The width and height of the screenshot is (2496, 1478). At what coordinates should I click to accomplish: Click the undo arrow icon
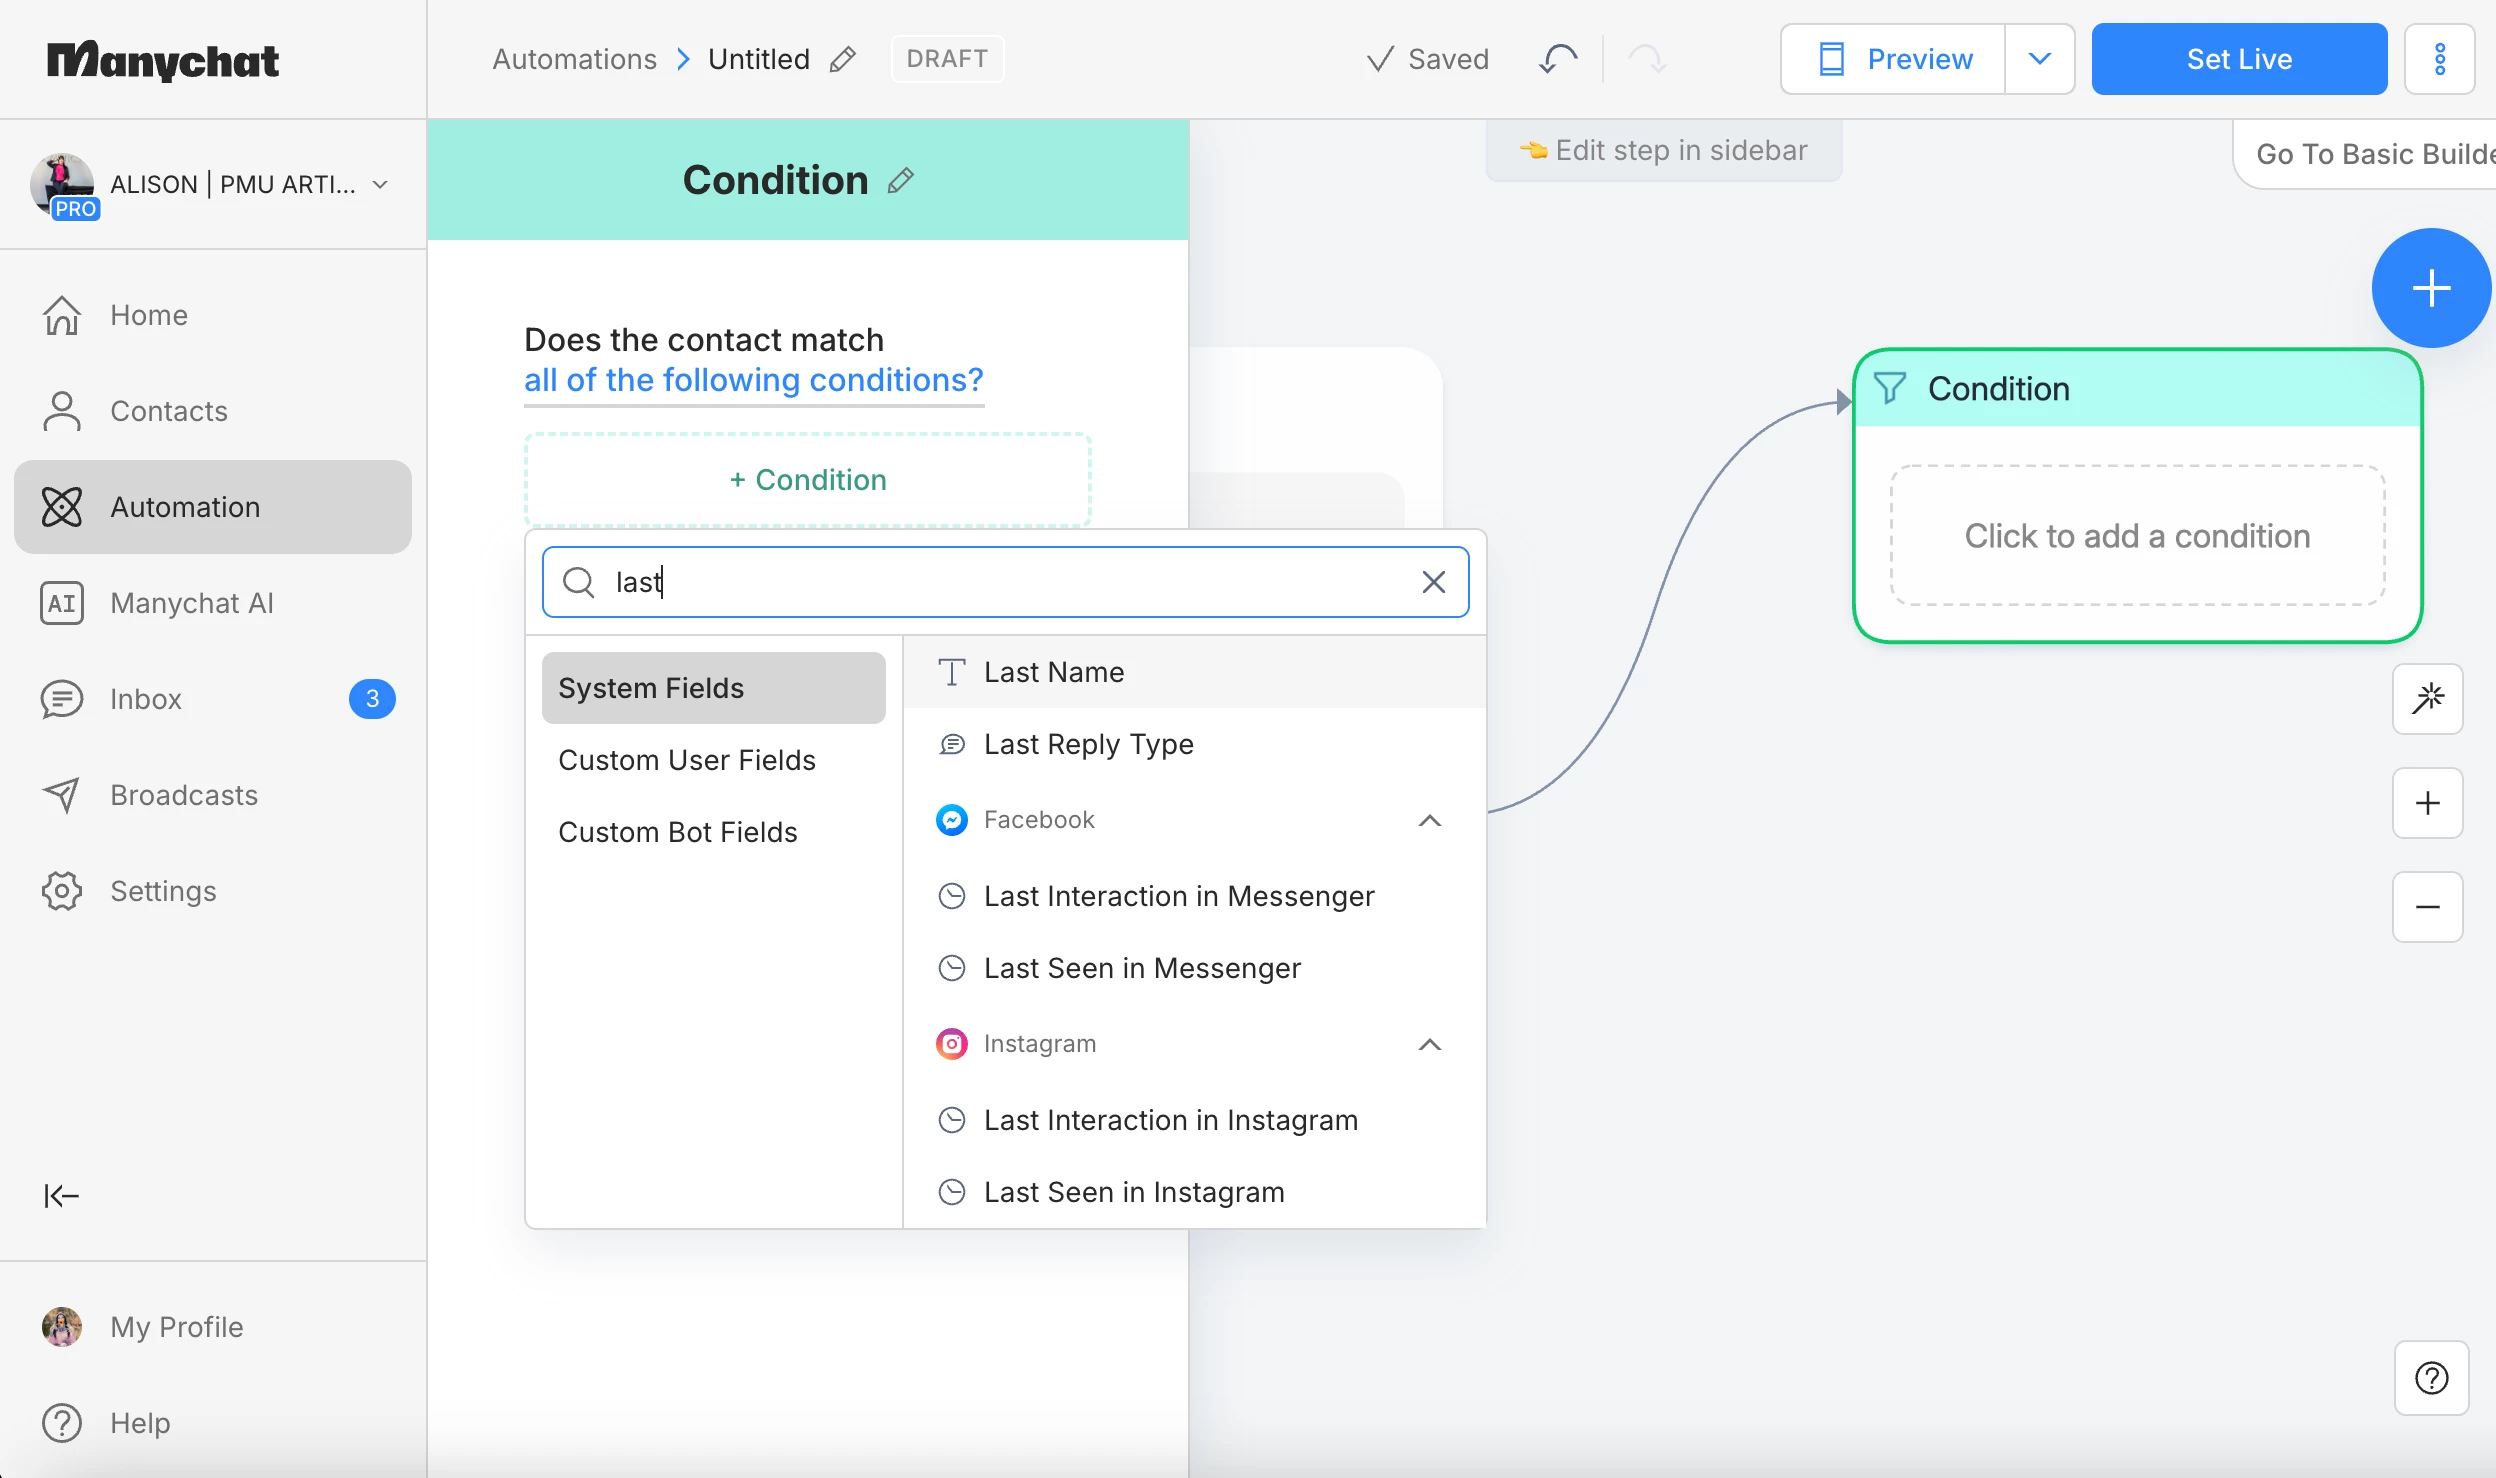[x=1558, y=59]
